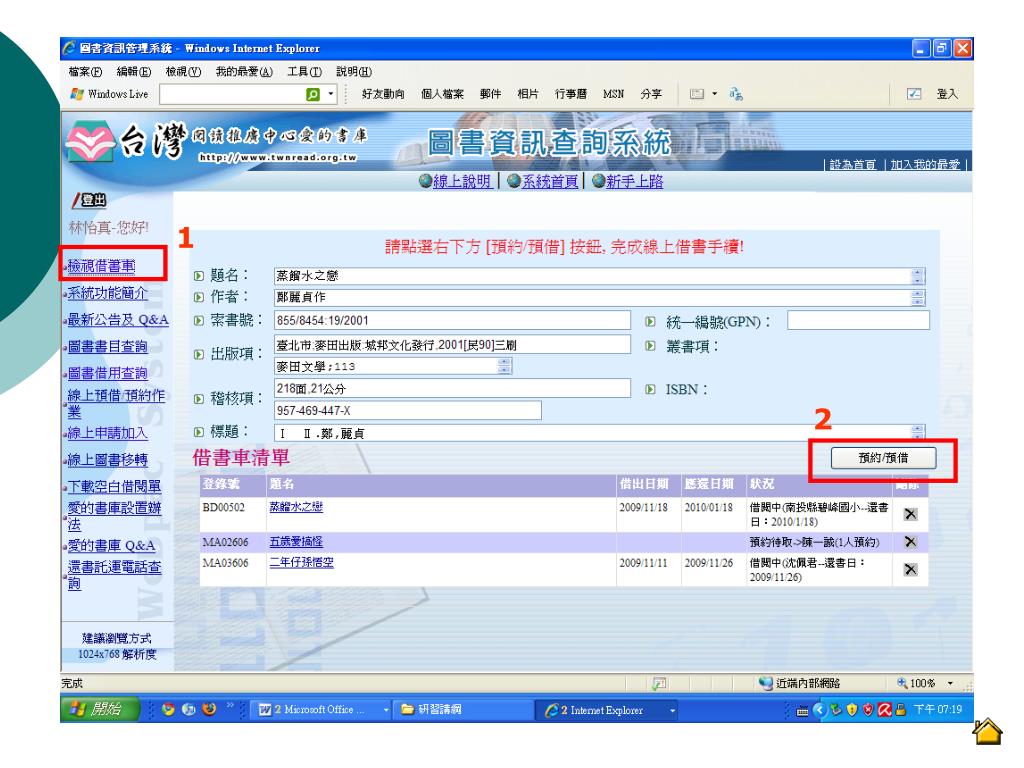This screenshot has height=768, width=1024.
Task: Click the 登出 logout icon
Action: click(89, 200)
